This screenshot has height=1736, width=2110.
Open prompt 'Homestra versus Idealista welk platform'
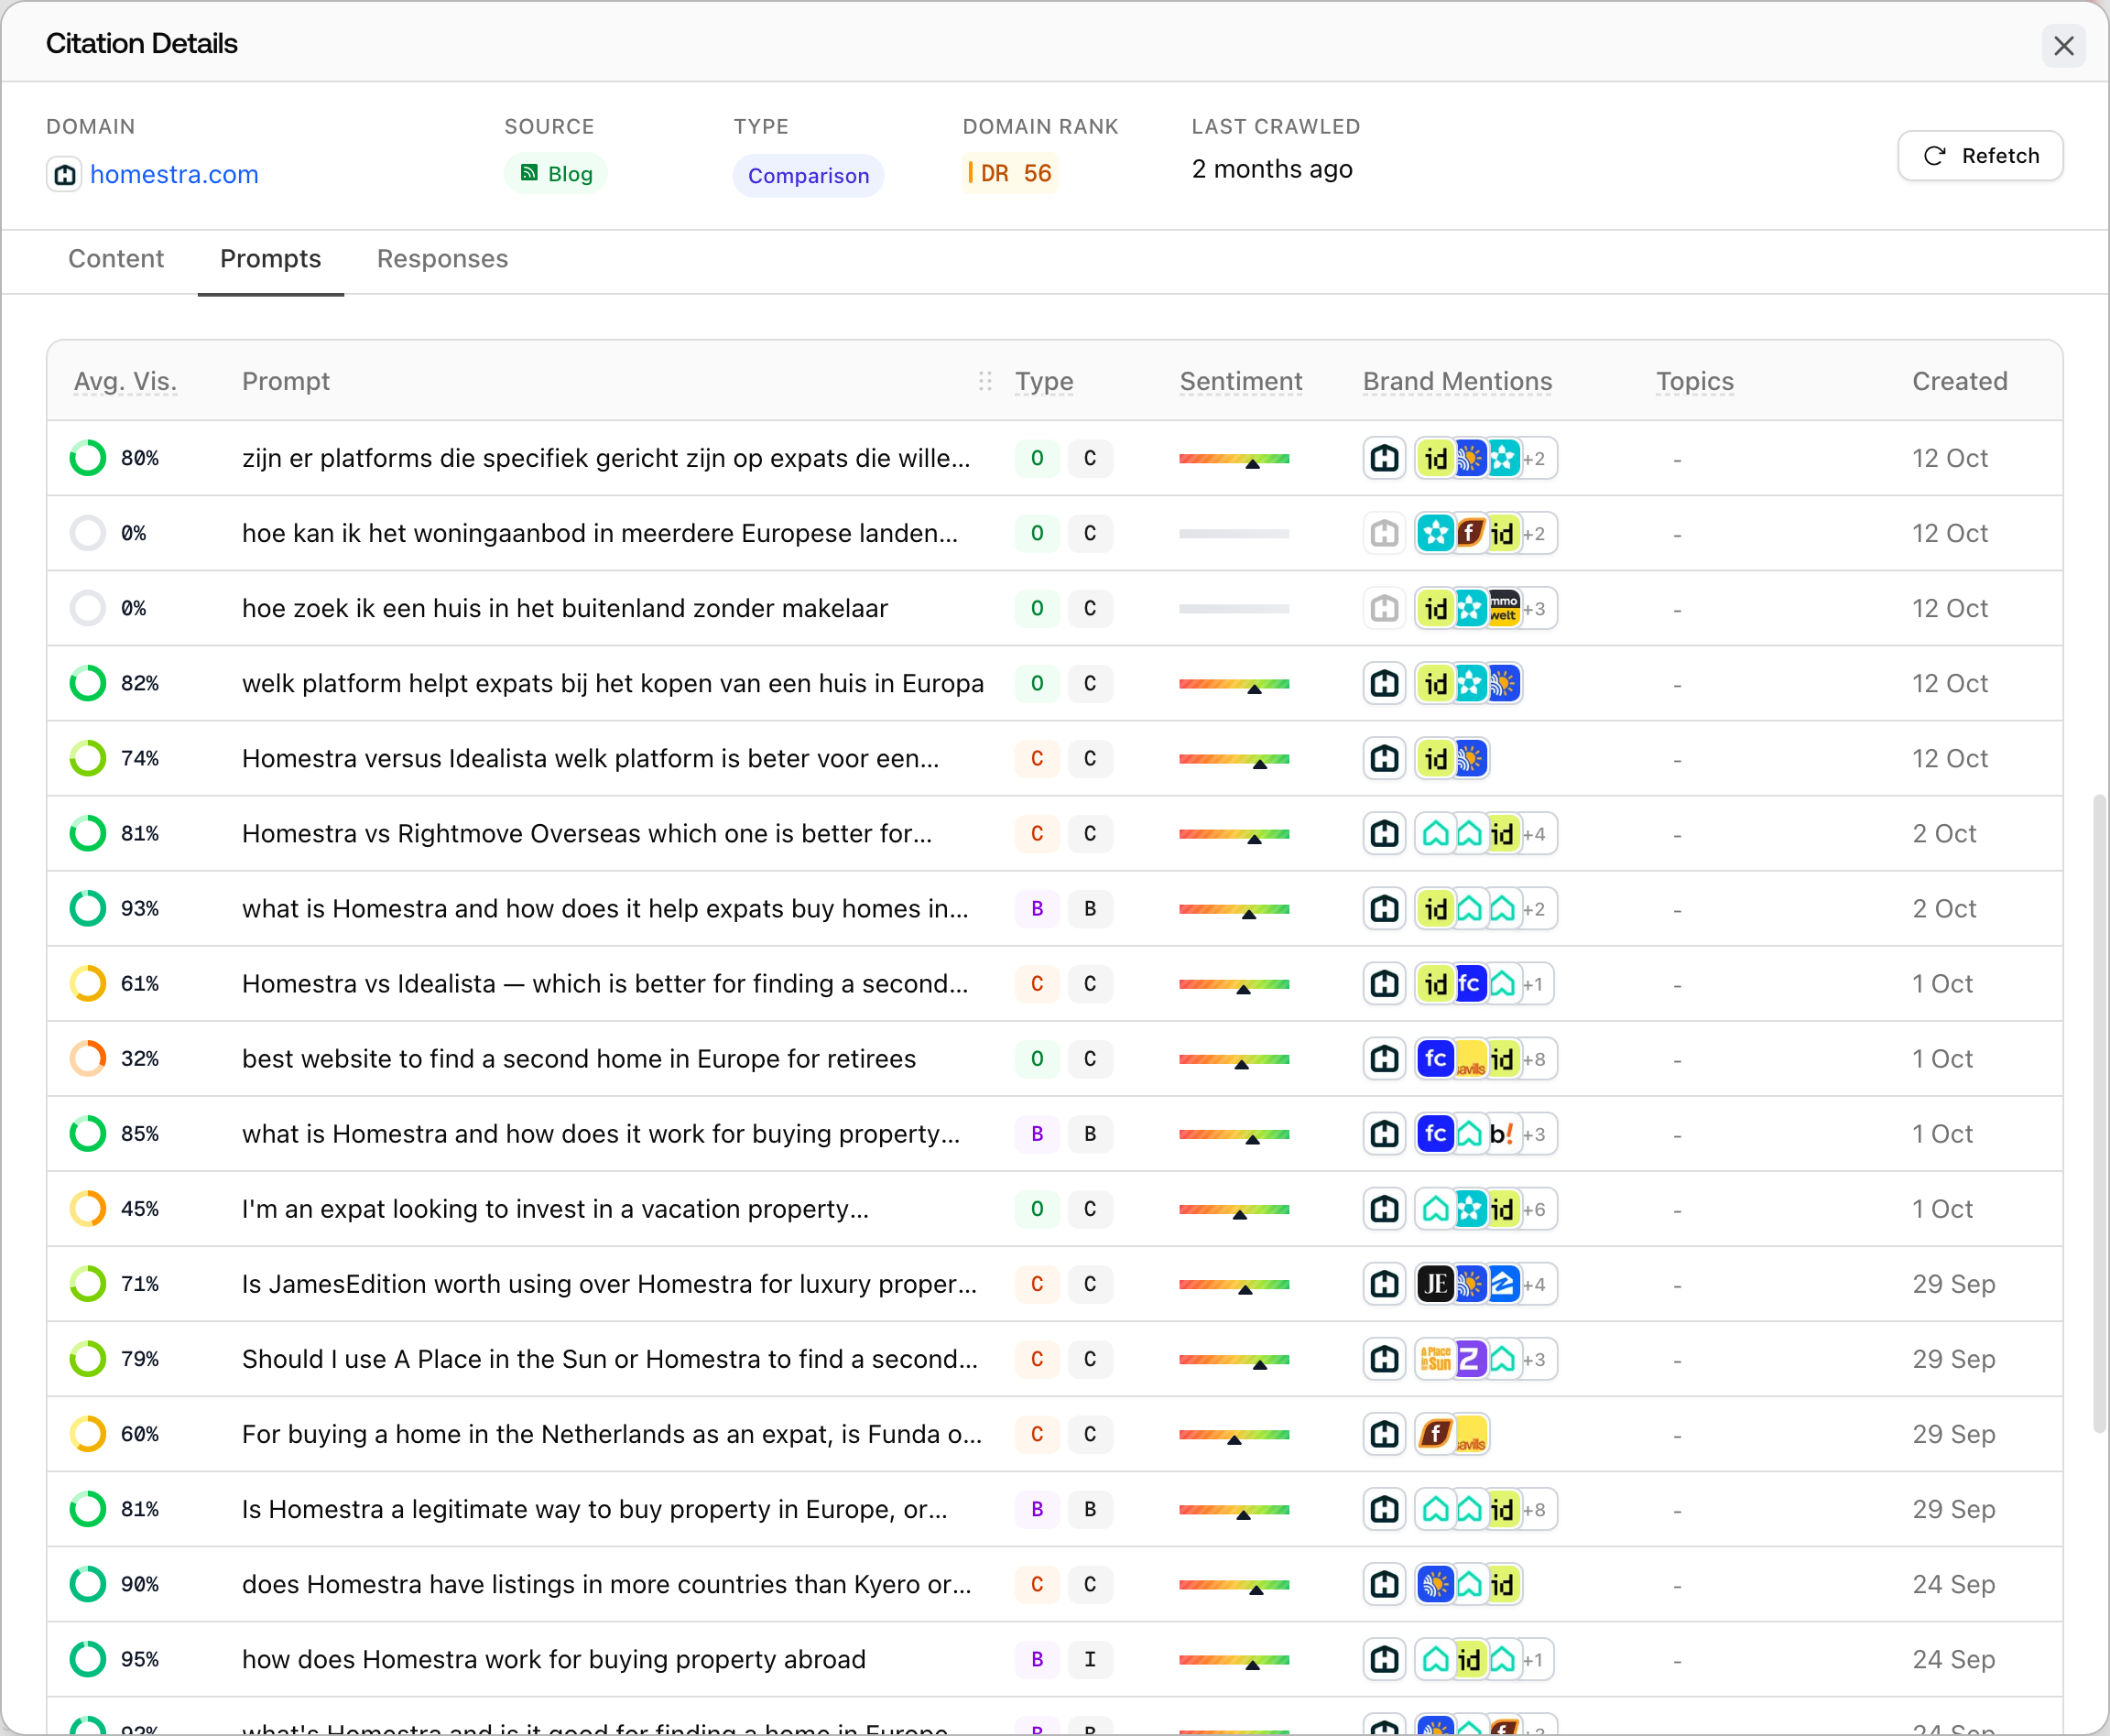click(x=591, y=758)
